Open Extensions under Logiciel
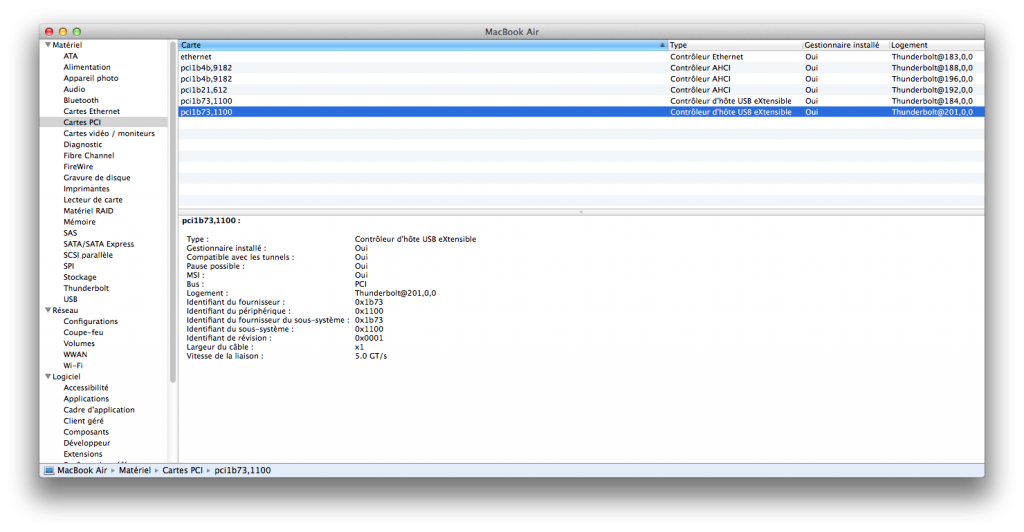 (x=83, y=454)
